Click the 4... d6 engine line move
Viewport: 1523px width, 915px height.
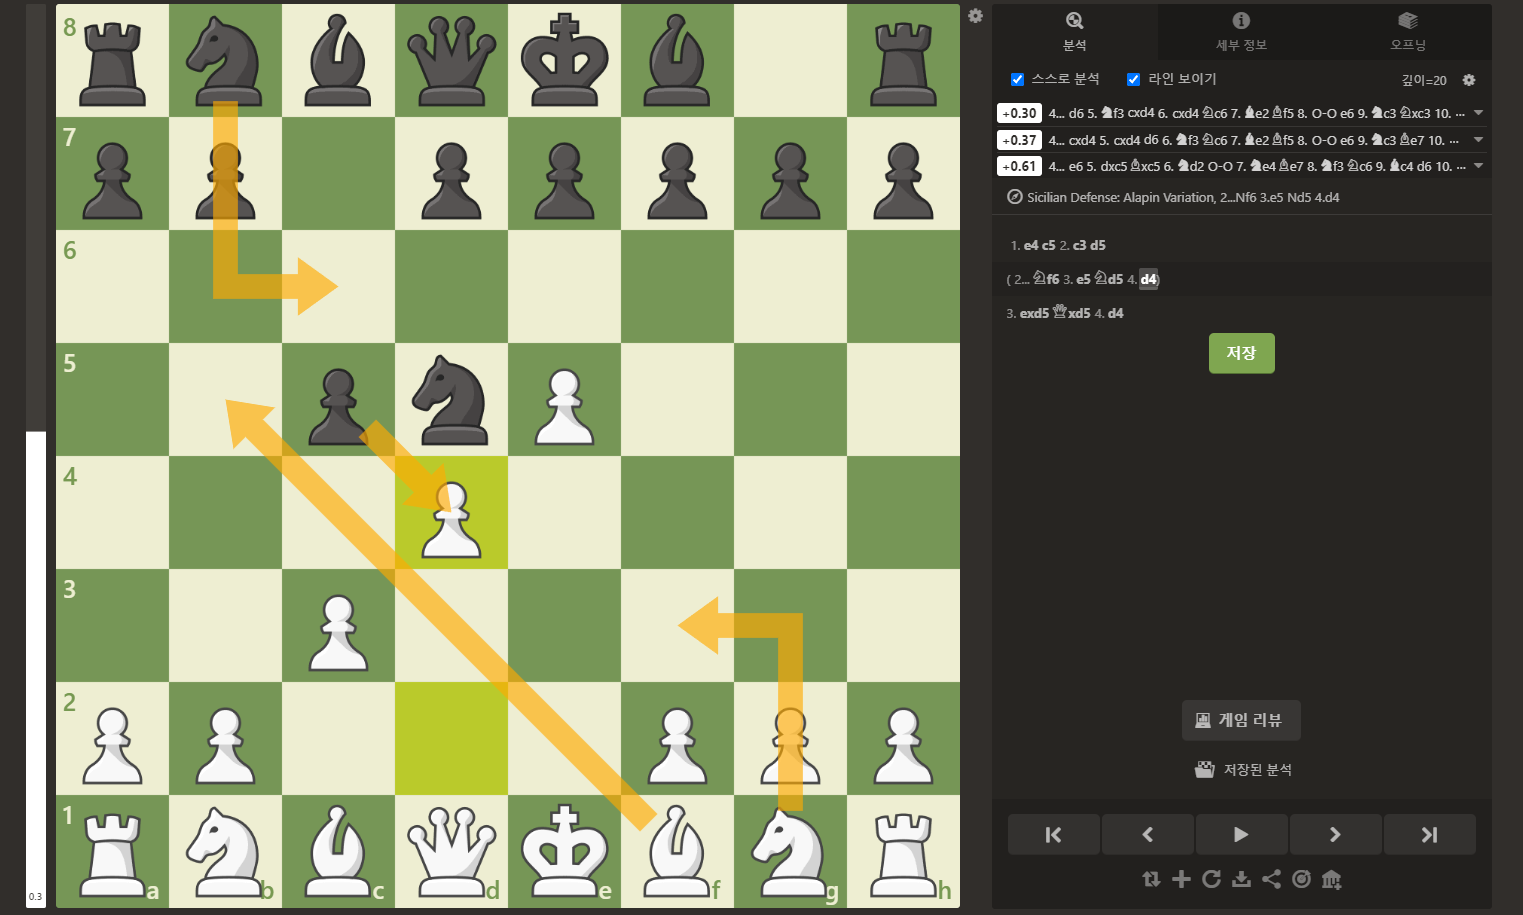[1075, 113]
